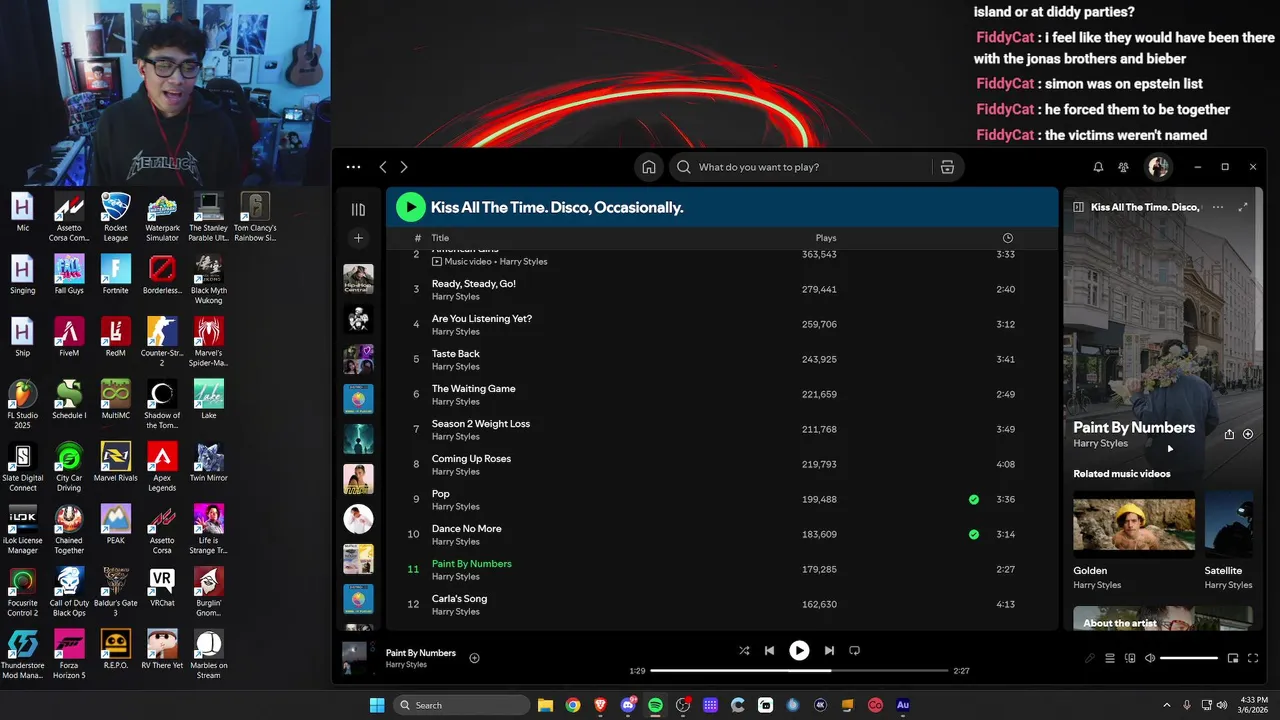Click the Plays column header
The width and height of the screenshot is (1280, 720).
[x=826, y=238]
